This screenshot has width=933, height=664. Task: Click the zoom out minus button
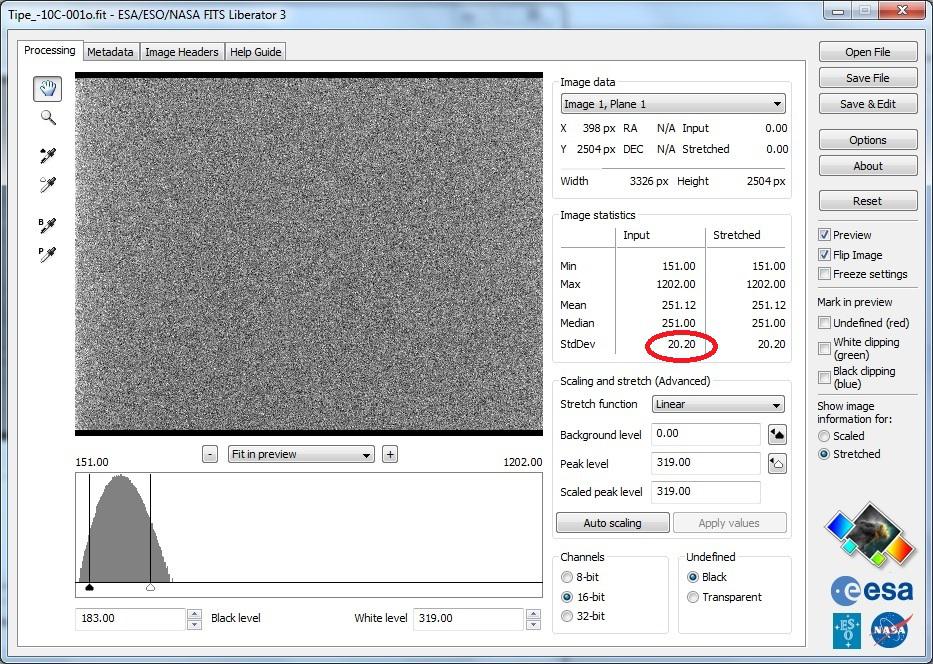[209, 455]
